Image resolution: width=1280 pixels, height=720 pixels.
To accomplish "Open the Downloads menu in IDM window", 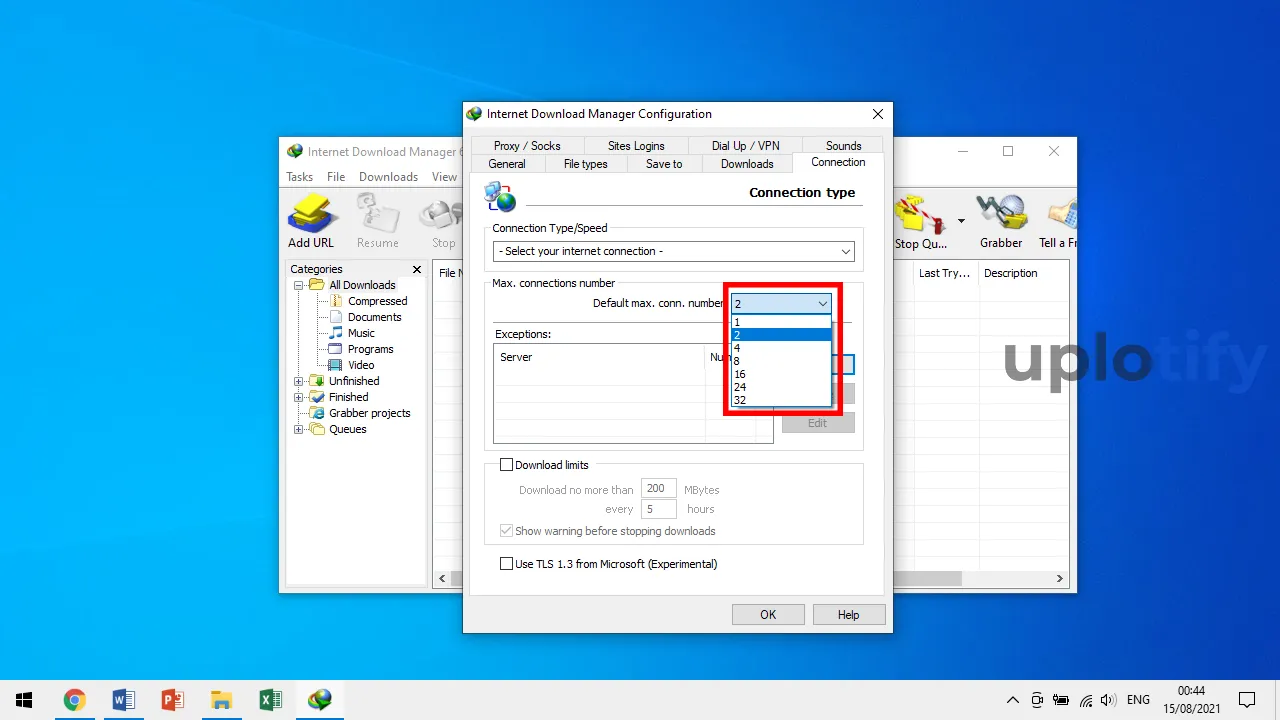I will pos(388,177).
